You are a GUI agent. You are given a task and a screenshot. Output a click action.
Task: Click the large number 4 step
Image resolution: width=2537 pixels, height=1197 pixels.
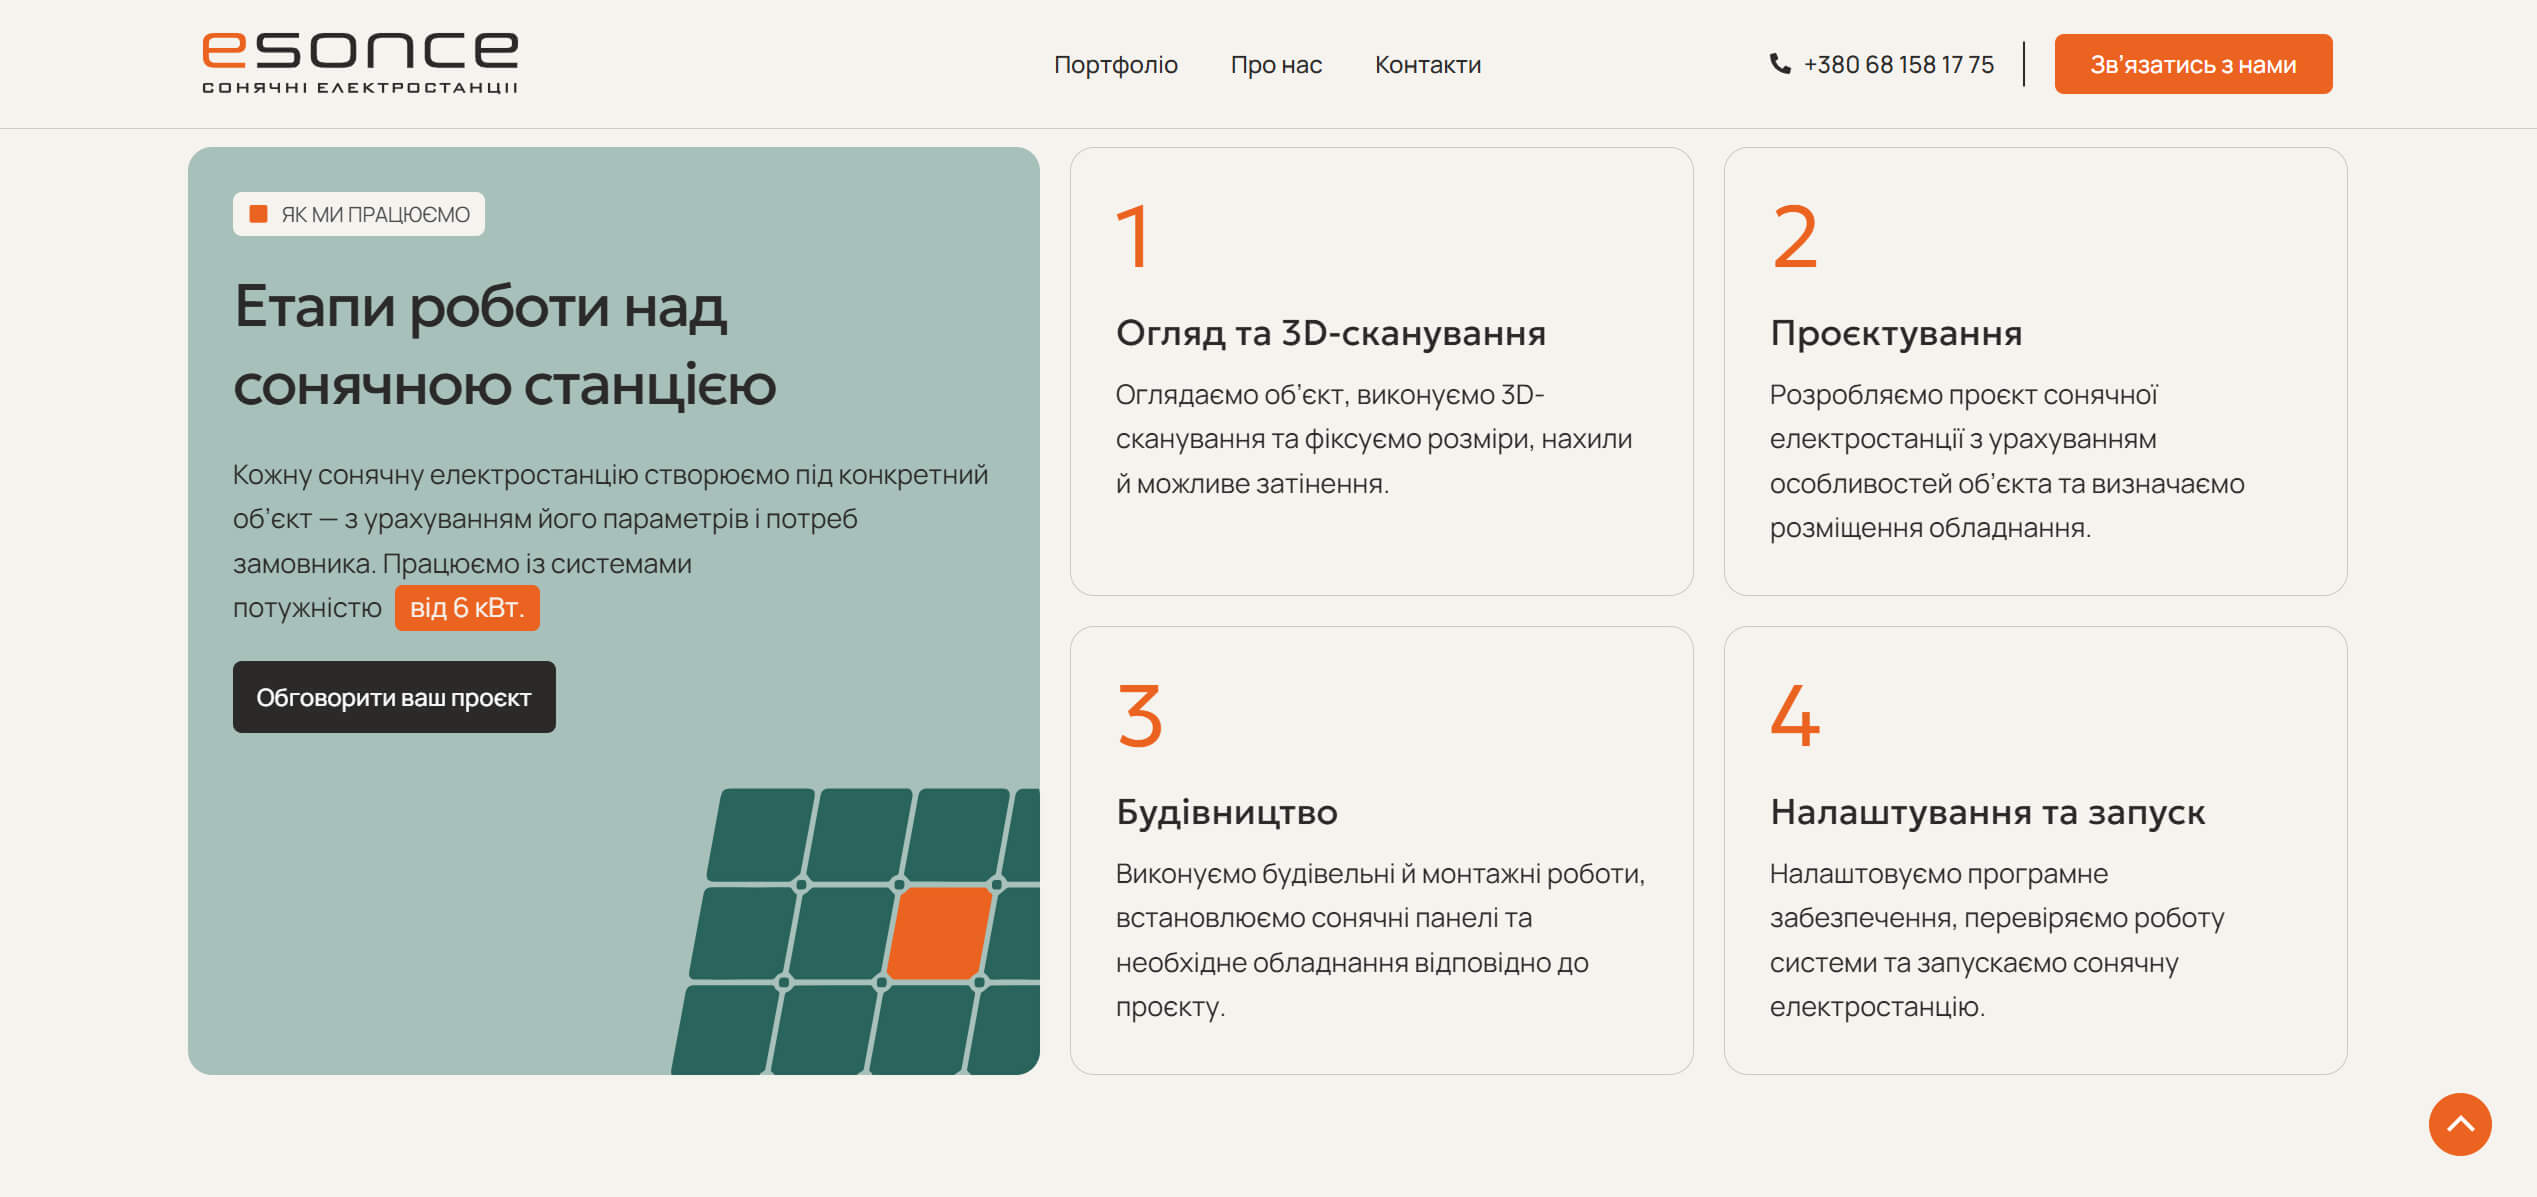1795,715
